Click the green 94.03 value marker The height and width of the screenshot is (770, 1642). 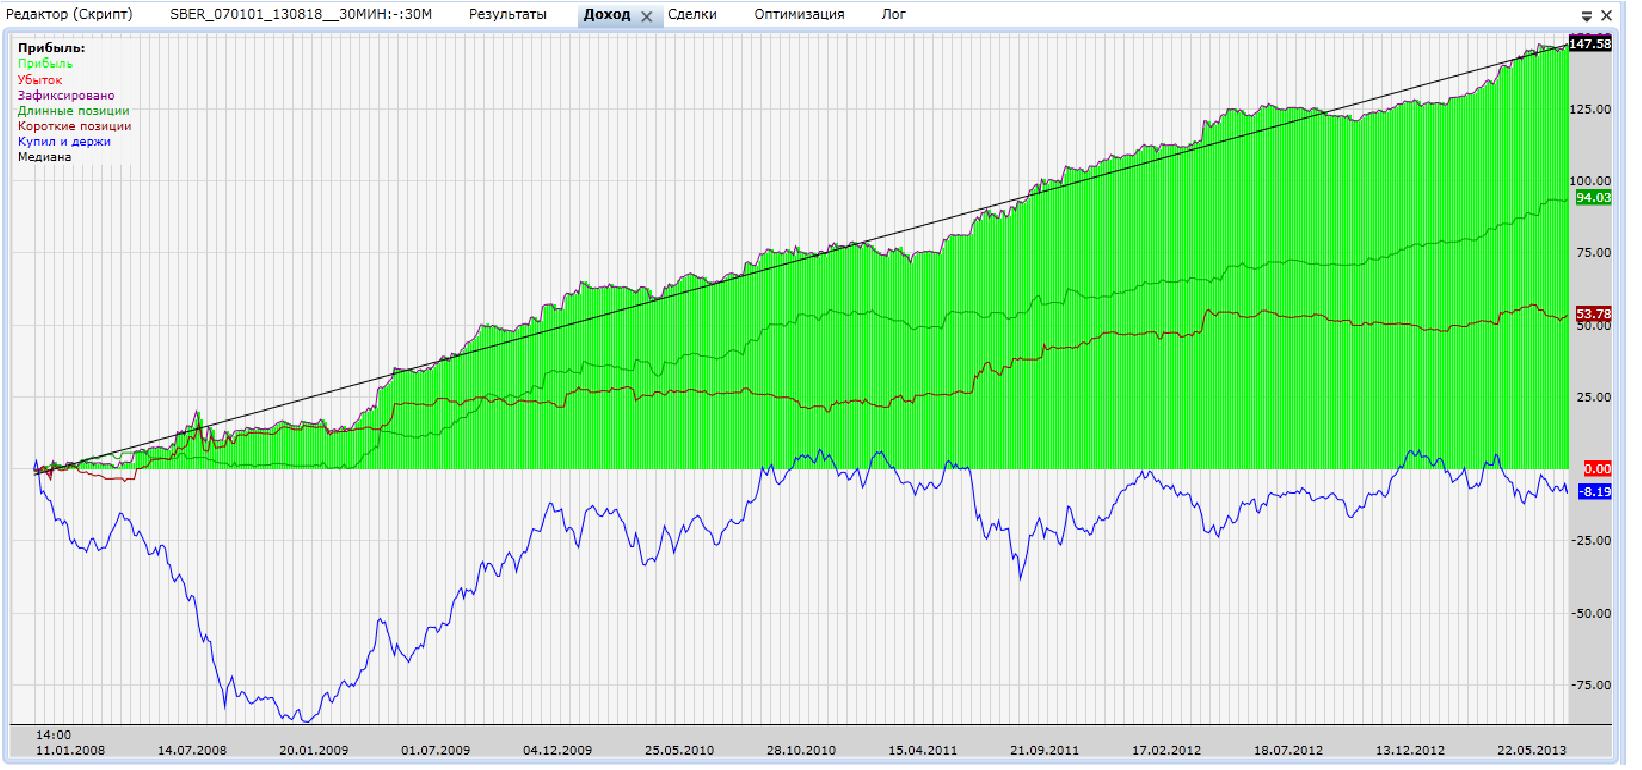point(1594,197)
